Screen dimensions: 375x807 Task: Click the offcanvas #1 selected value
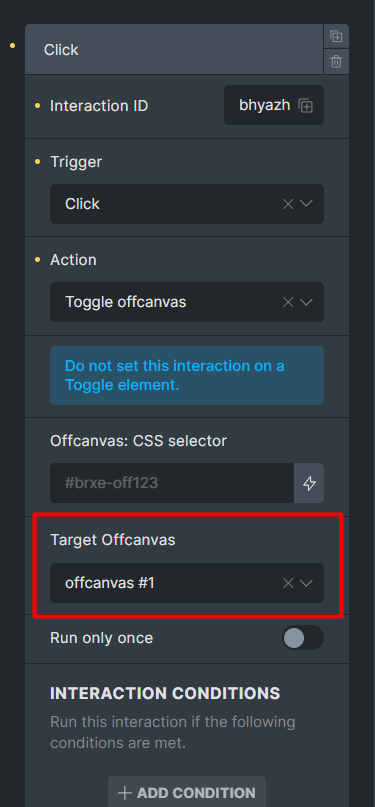pos(110,583)
